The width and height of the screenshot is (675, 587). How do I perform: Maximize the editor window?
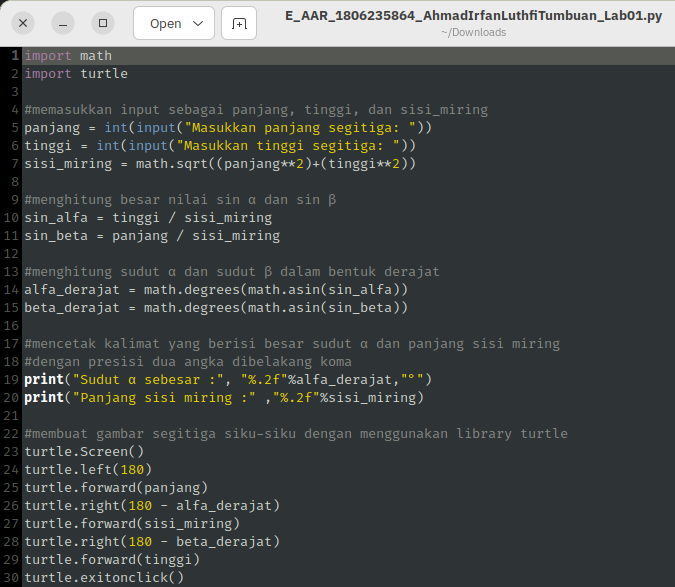pyautogui.click(x=103, y=23)
